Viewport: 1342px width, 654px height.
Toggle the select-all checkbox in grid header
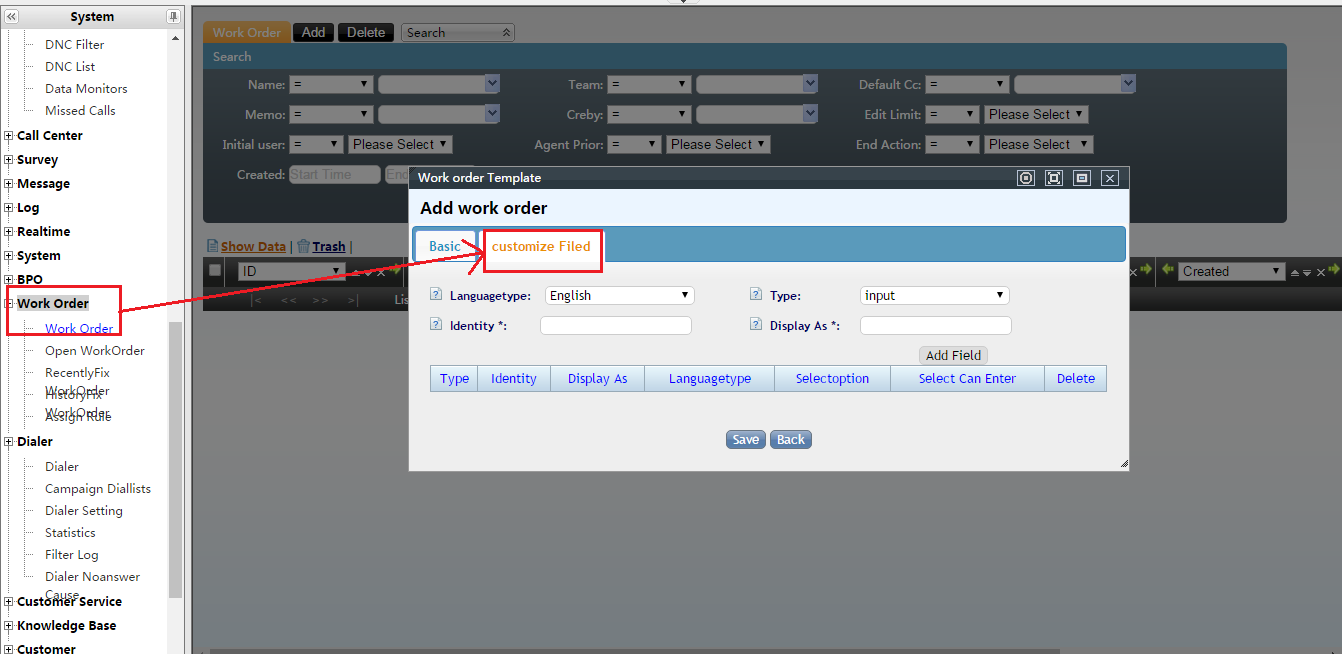[215, 270]
